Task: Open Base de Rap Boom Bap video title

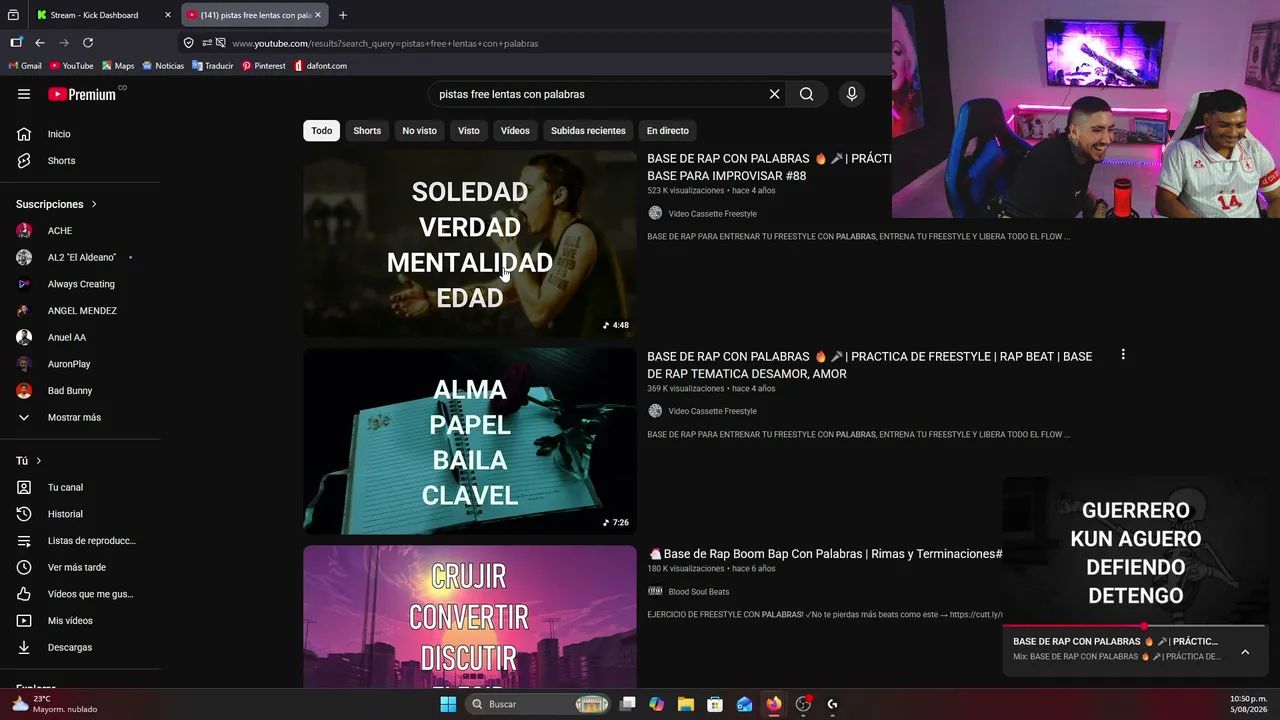Action: (825, 554)
